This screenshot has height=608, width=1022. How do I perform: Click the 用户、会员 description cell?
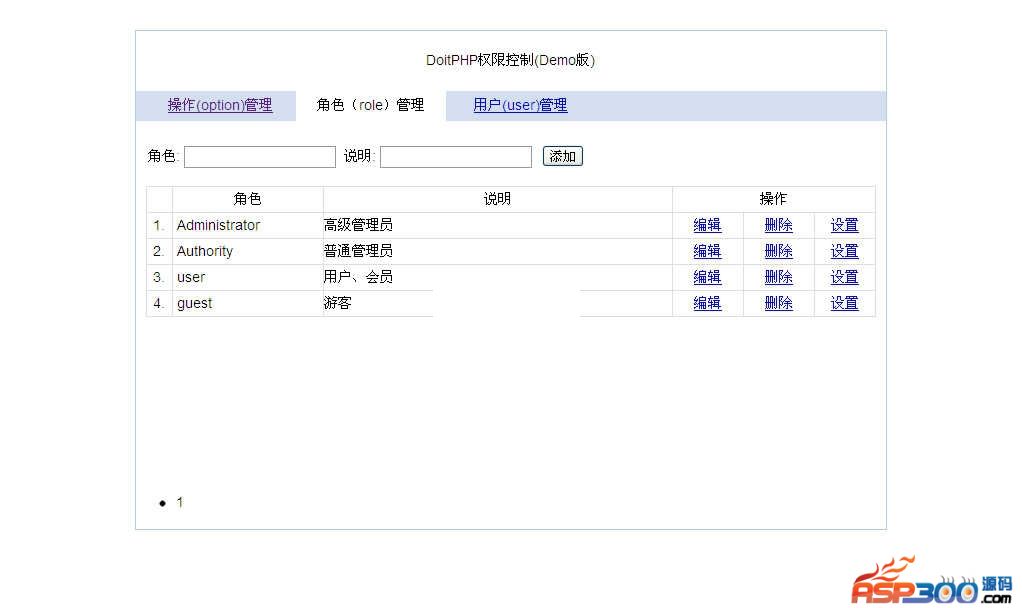pyautogui.click(x=497, y=278)
